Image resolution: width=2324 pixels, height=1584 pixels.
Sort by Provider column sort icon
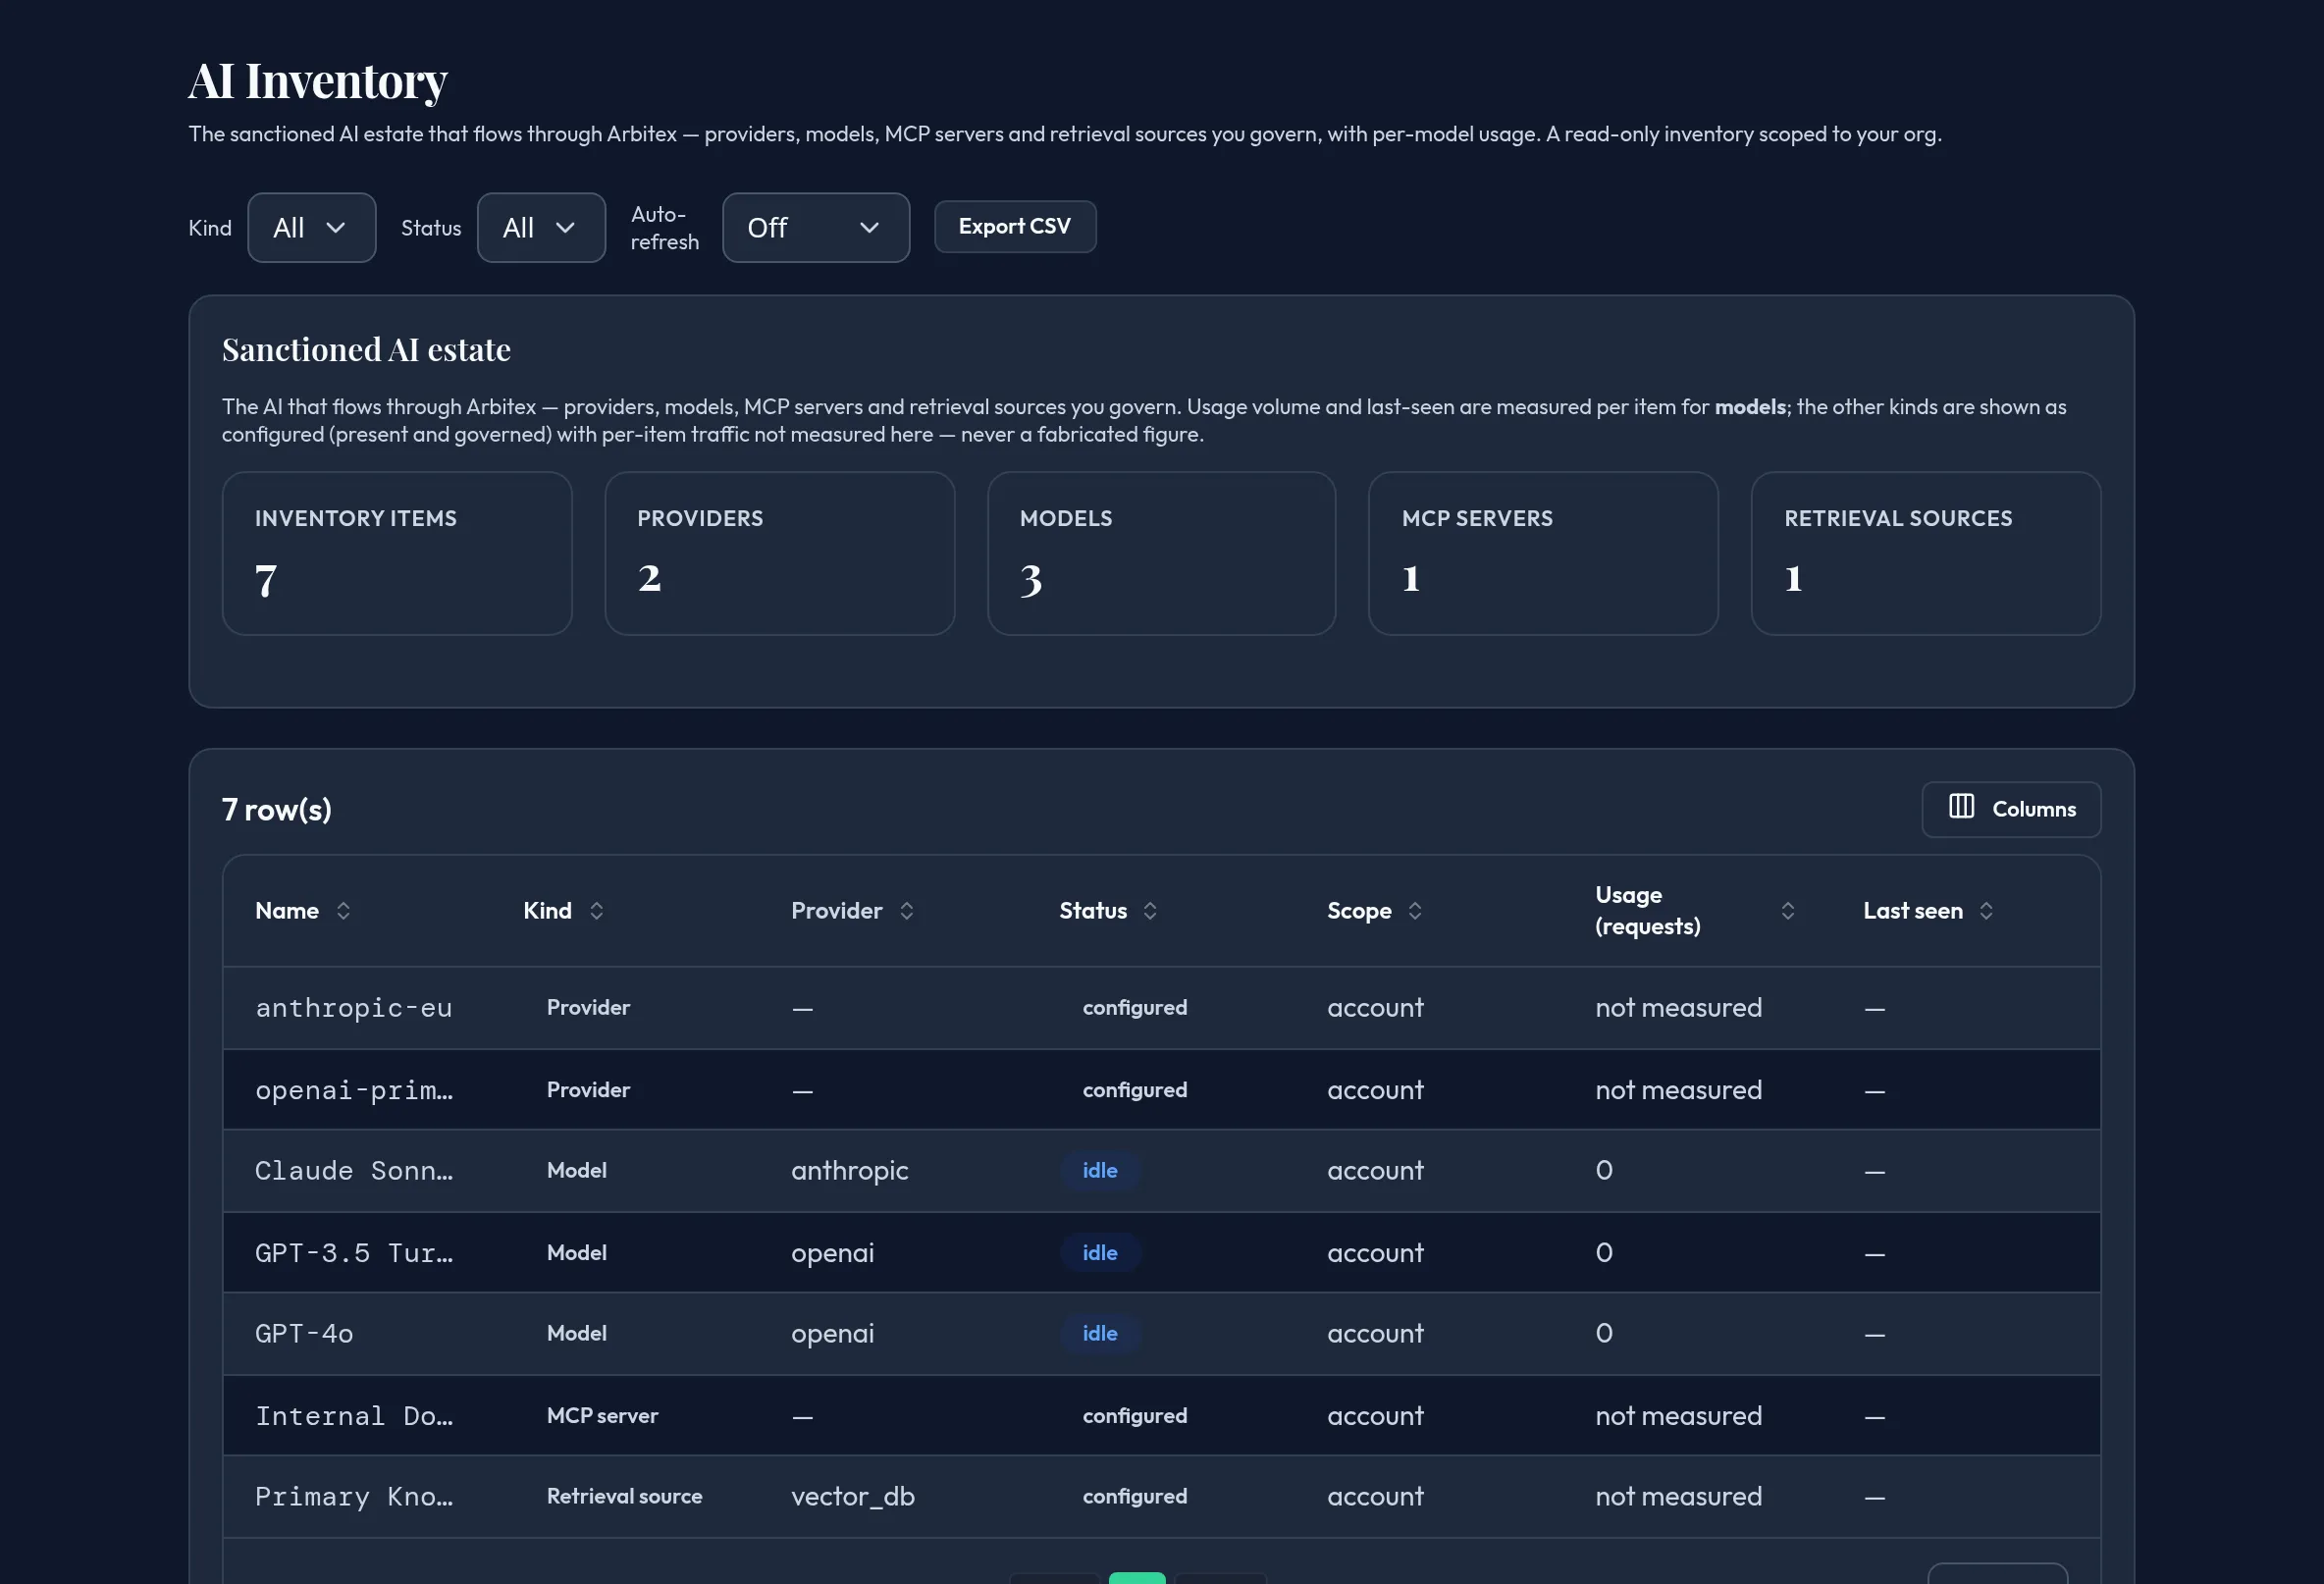coord(907,911)
